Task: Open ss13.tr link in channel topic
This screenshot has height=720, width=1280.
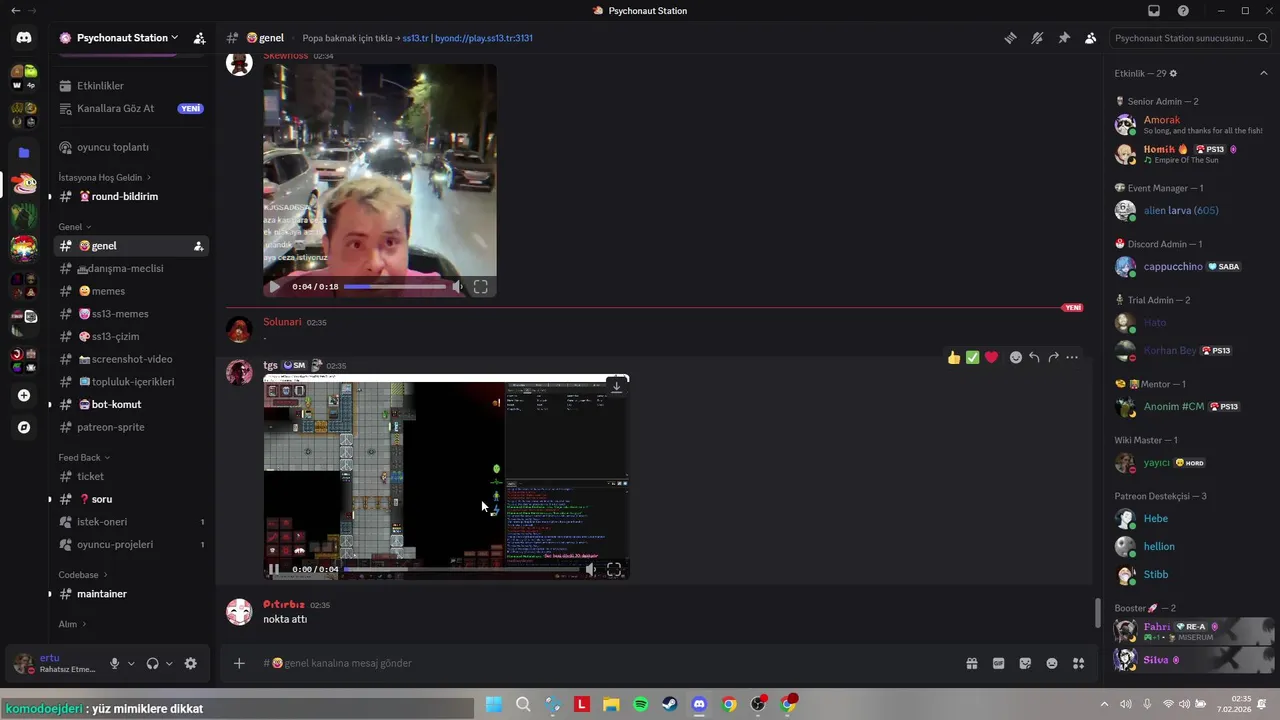Action: point(415,38)
